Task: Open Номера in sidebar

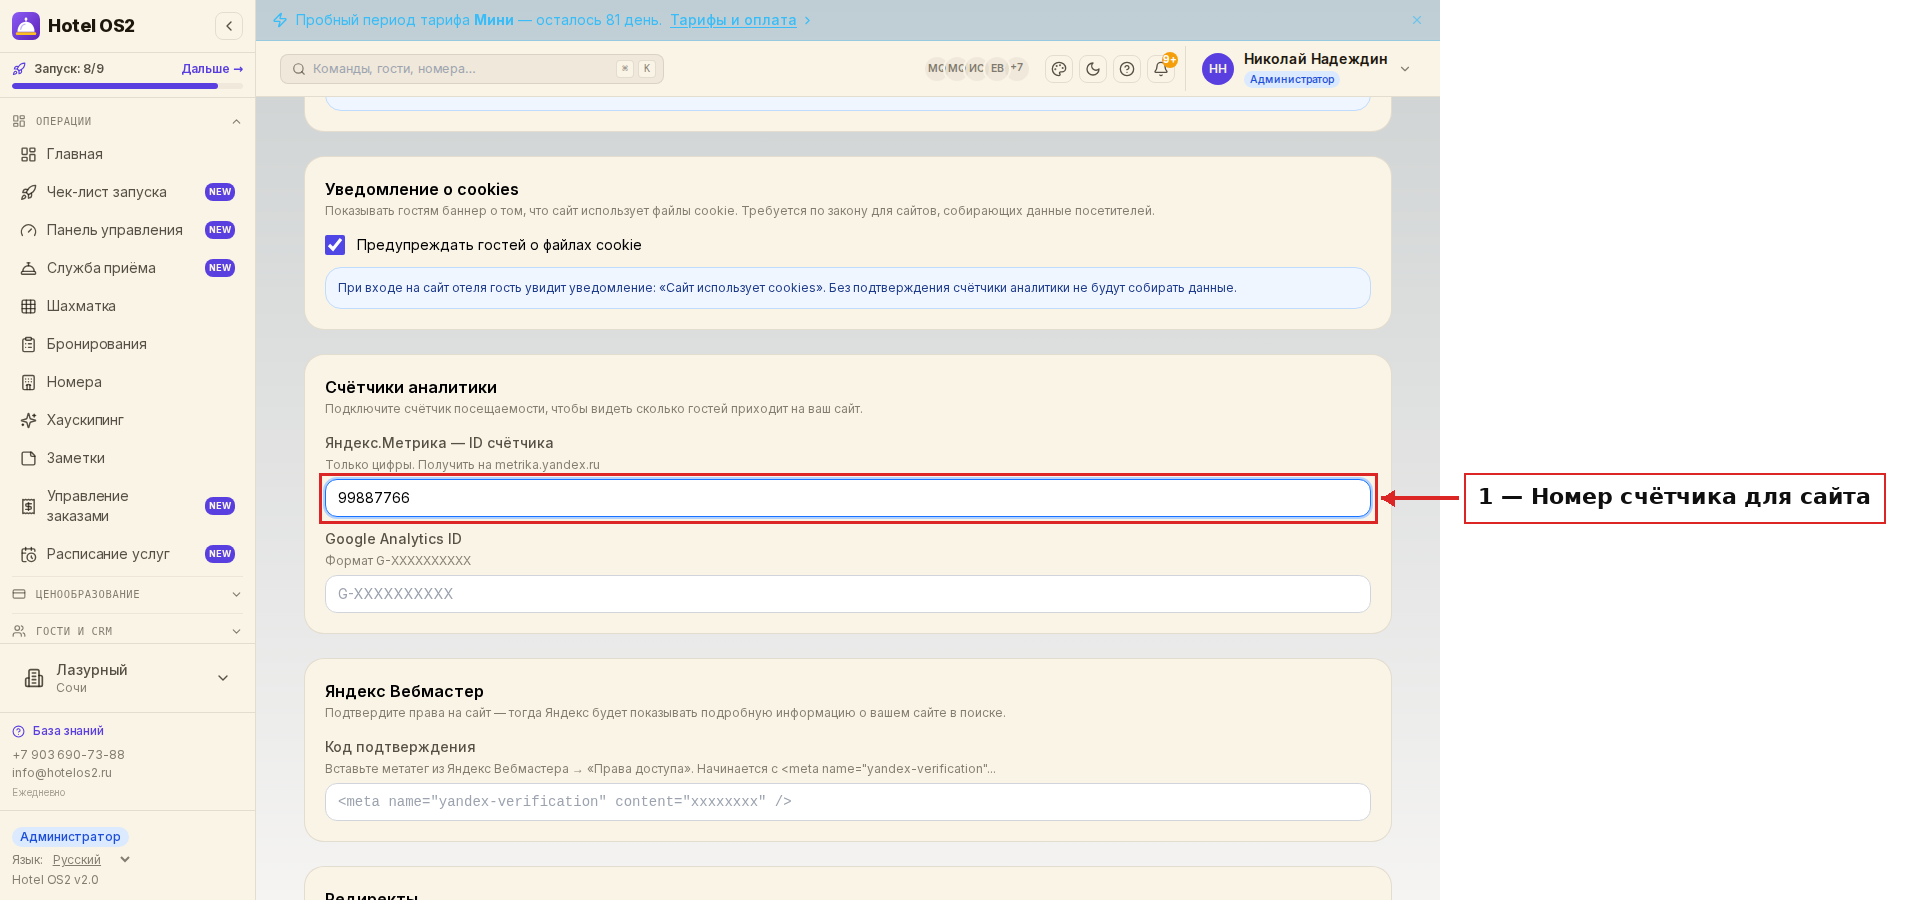Action: [x=127, y=382]
